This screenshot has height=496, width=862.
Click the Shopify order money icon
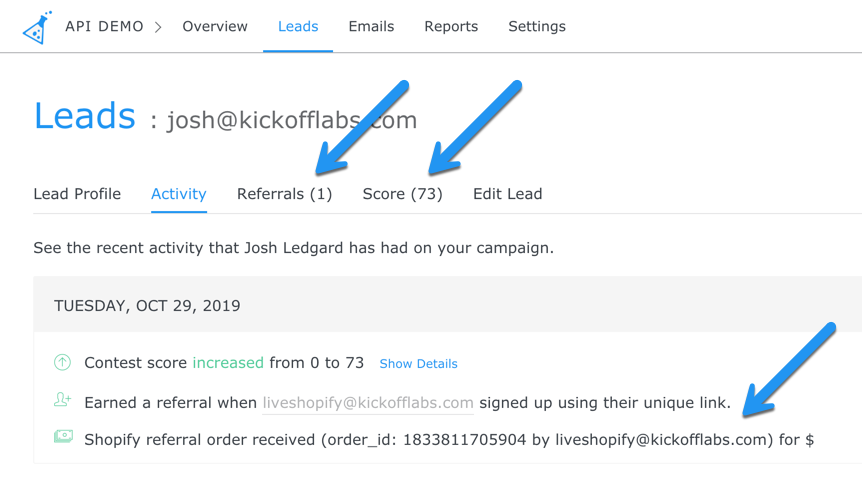pos(63,437)
